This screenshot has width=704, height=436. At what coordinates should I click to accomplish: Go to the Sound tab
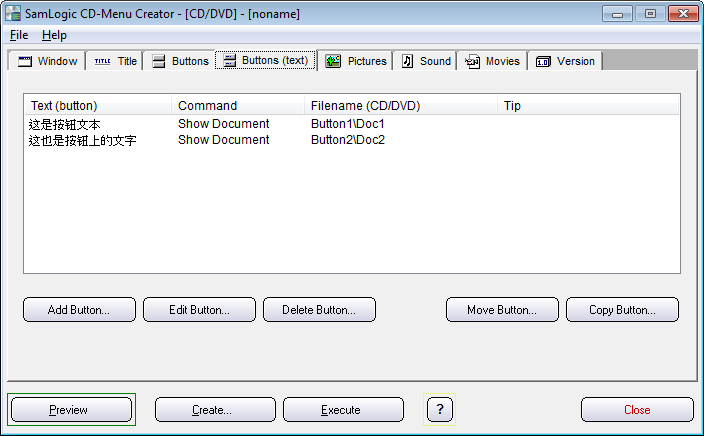(x=426, y=61)
